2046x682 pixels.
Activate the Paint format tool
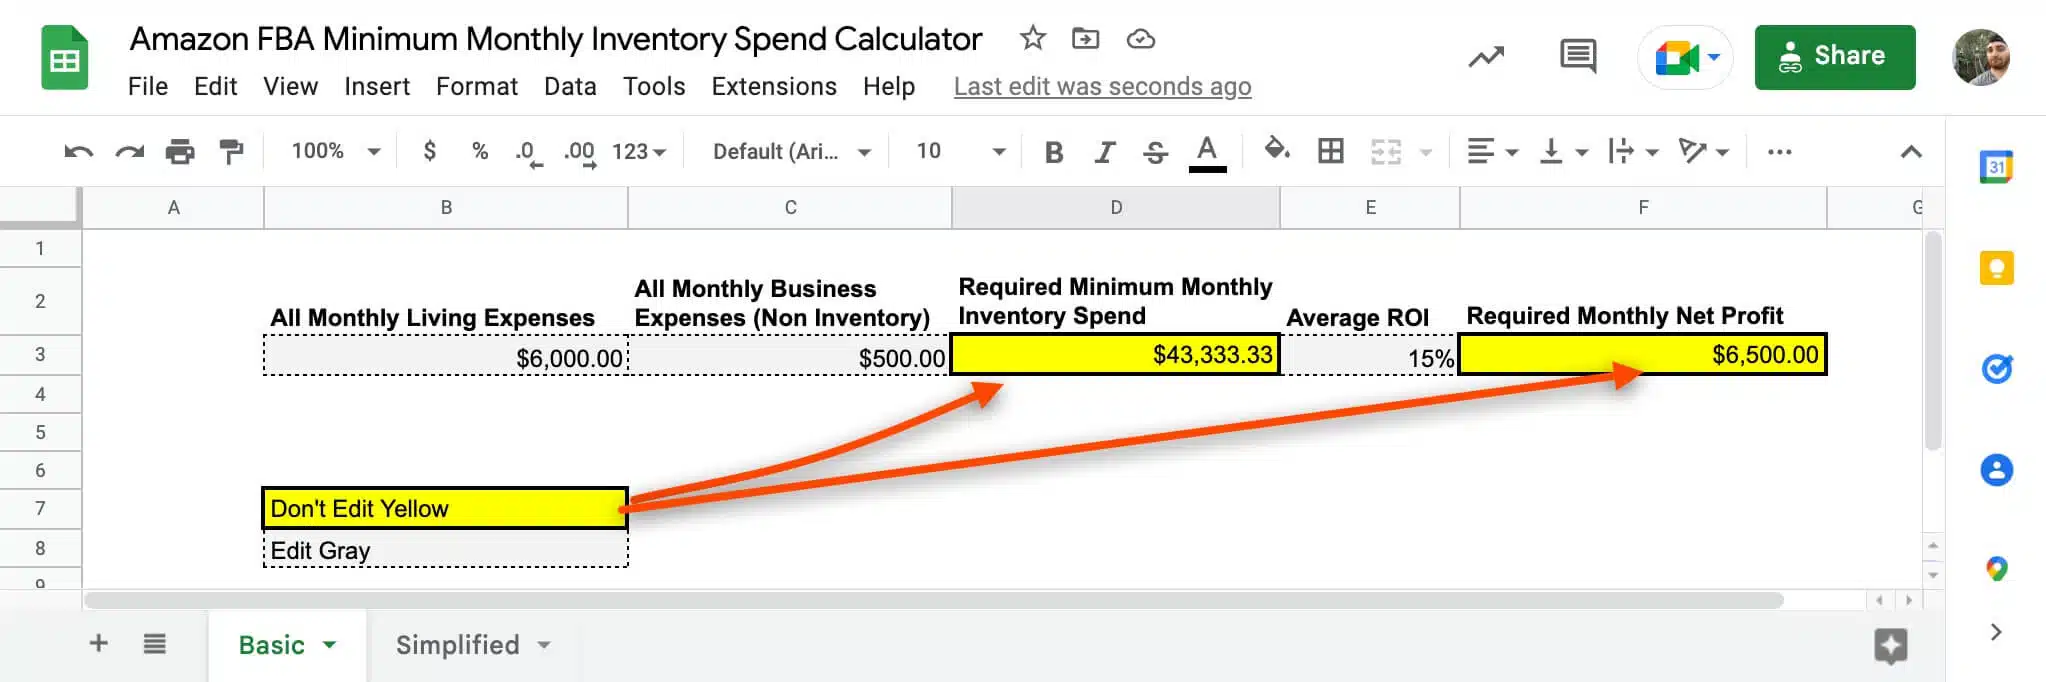coord(231,152)
